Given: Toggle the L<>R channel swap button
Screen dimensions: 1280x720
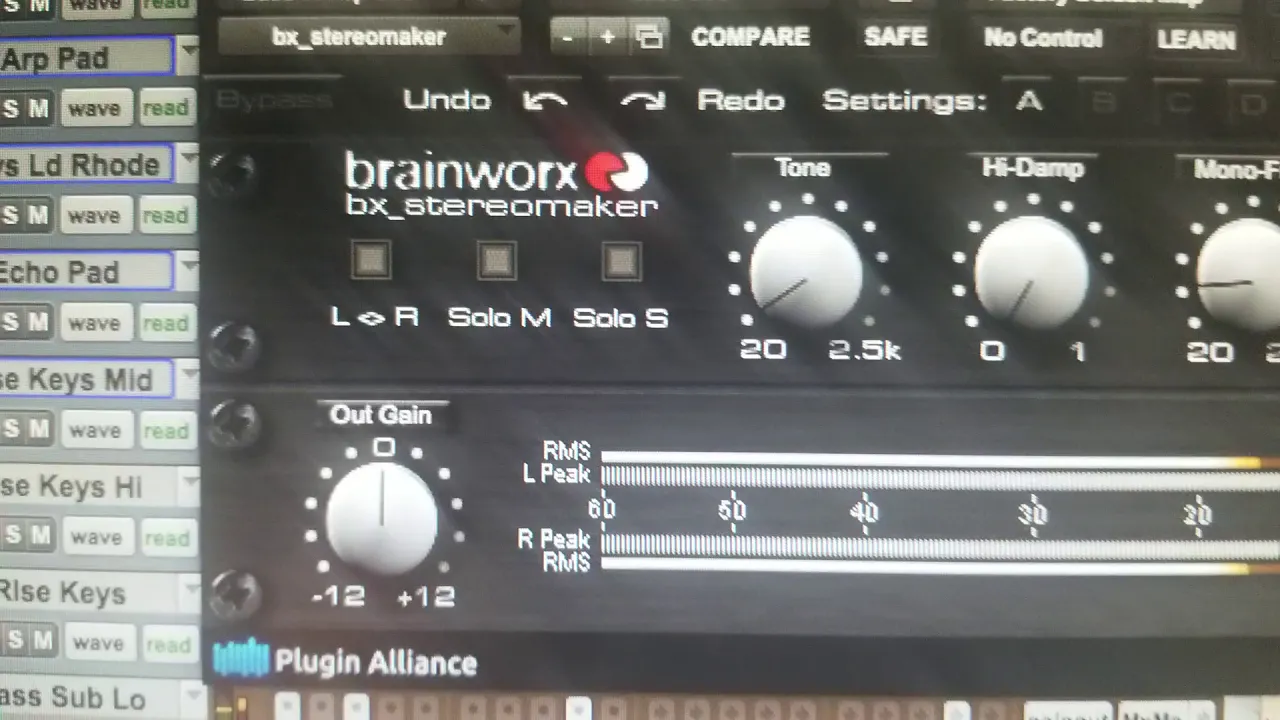Looking at the screenshot, I should [x=372, y=262].
